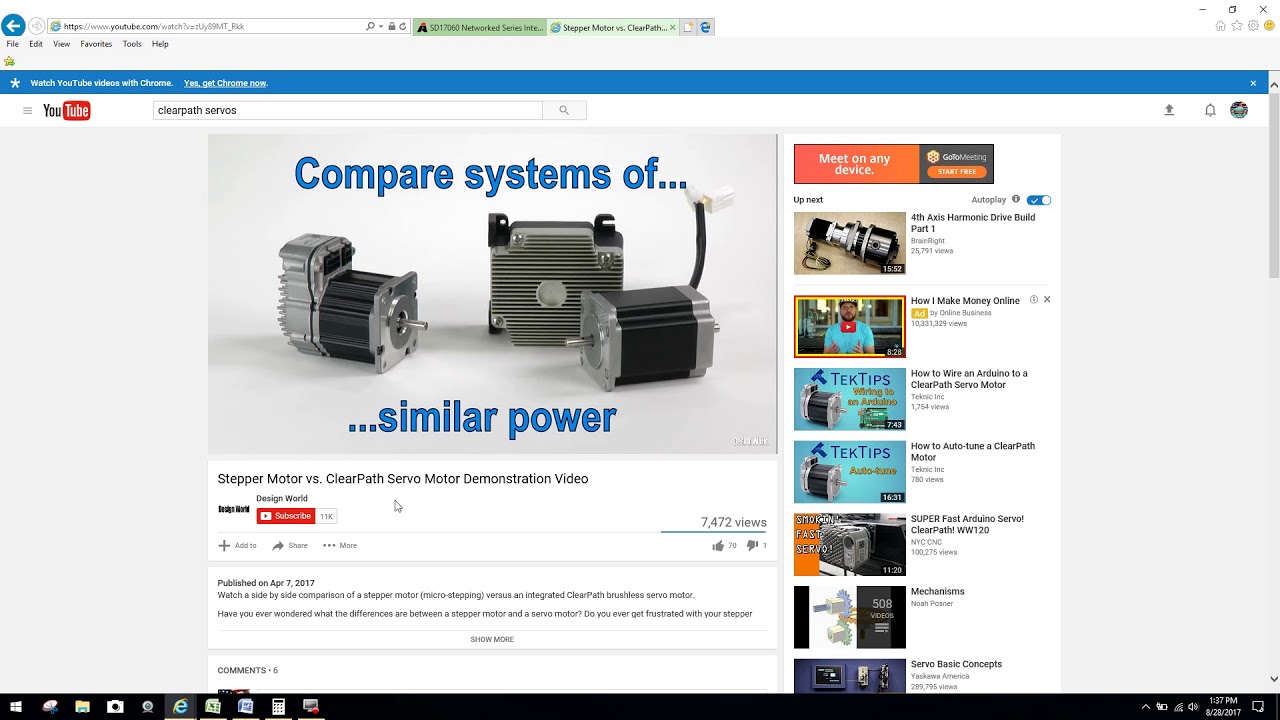
Task: Click the address bar magnifier search icon
Action: click(370, 27)
